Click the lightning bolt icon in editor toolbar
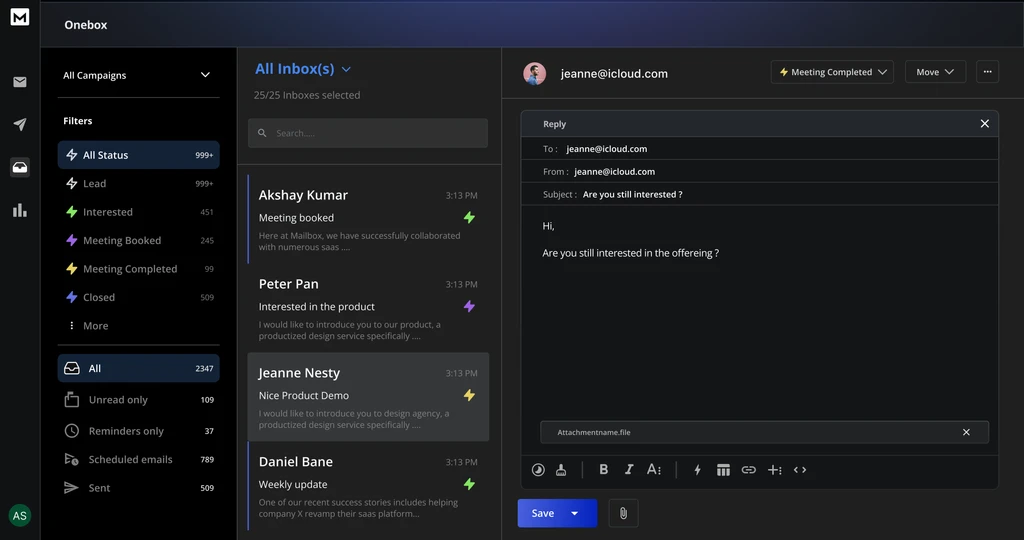The width and height of the screenshot is (1024, 540). click(x=697, y=469)
